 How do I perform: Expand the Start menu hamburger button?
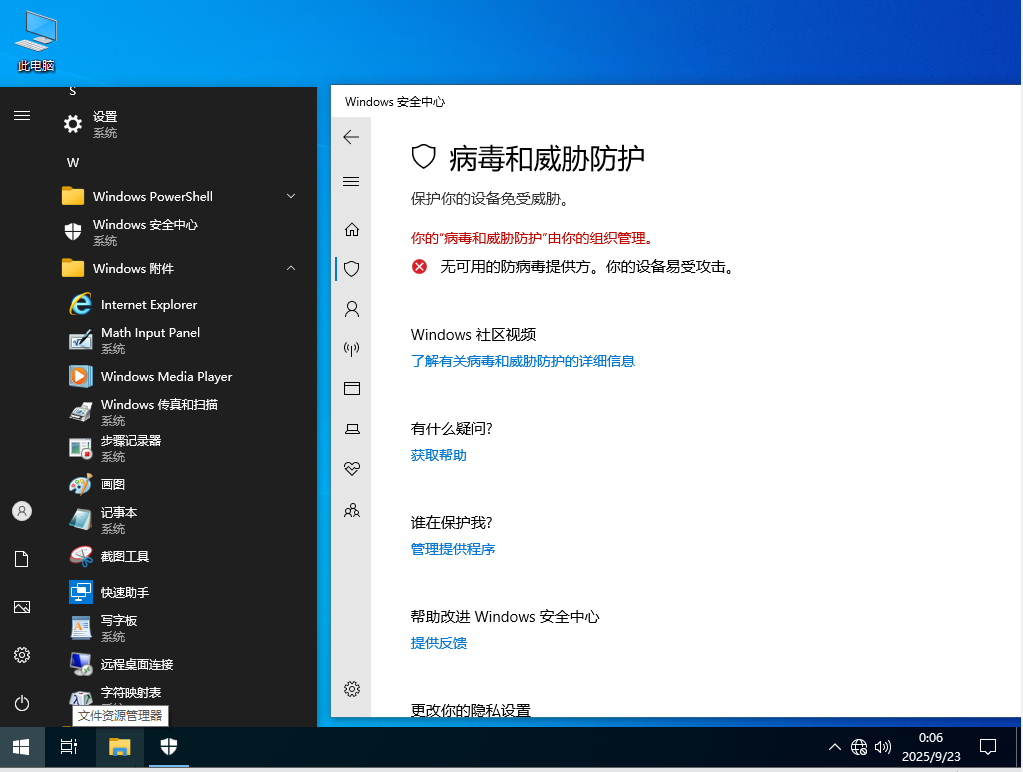click(22, 116)
